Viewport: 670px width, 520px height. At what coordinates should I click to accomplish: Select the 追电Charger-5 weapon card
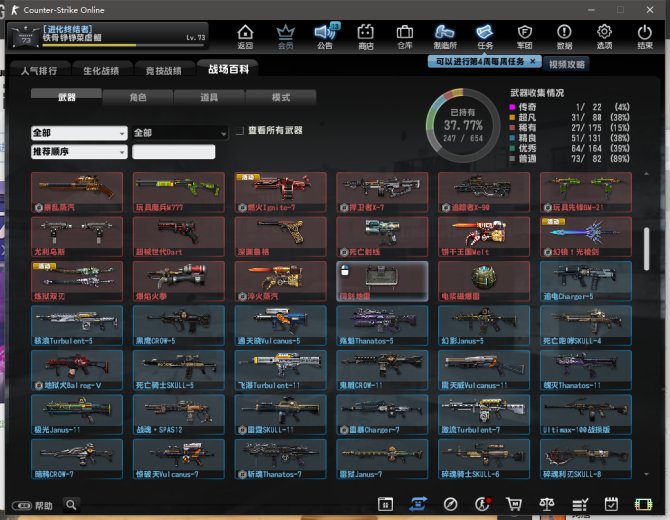point(585,281)
